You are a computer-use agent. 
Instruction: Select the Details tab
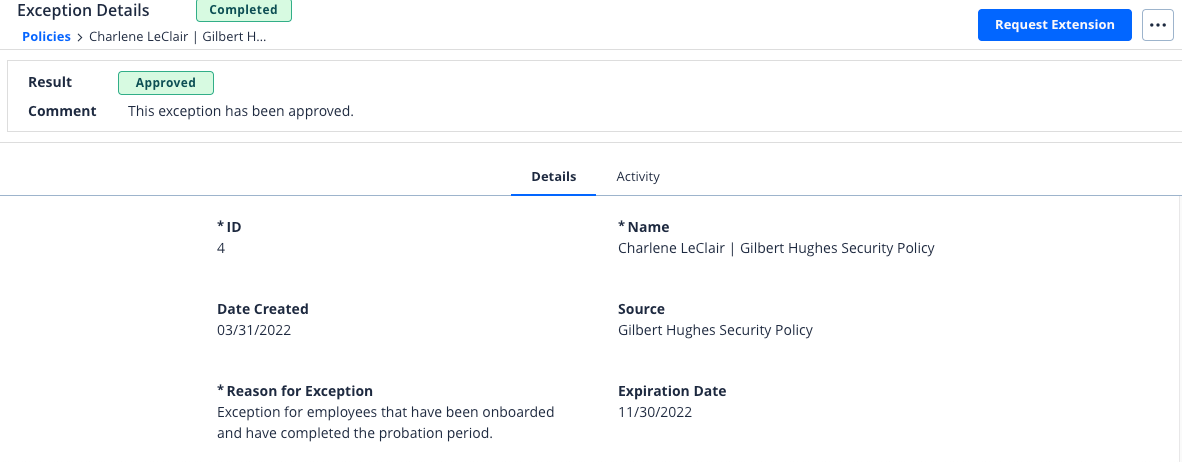[x=553, y=176]
